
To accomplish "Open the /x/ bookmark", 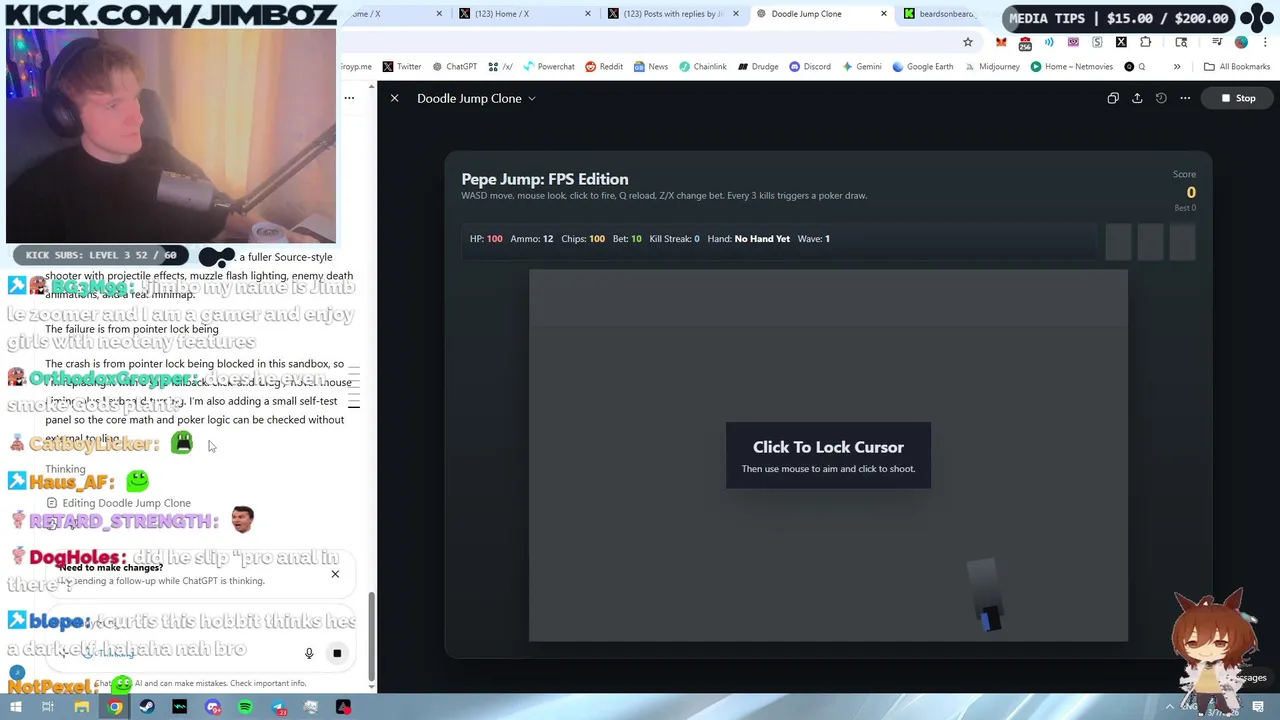I will tap(500, 67).
